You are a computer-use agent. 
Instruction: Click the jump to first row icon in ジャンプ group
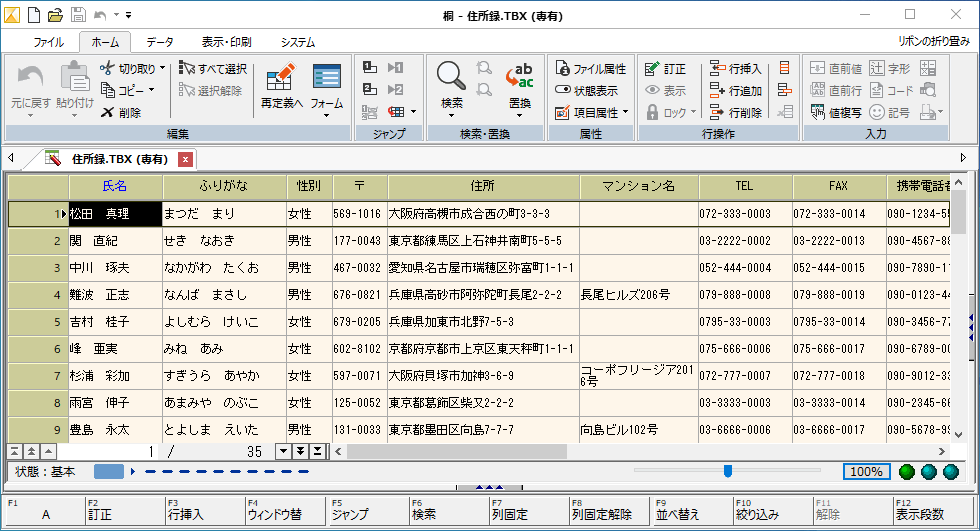coord(370,67)
